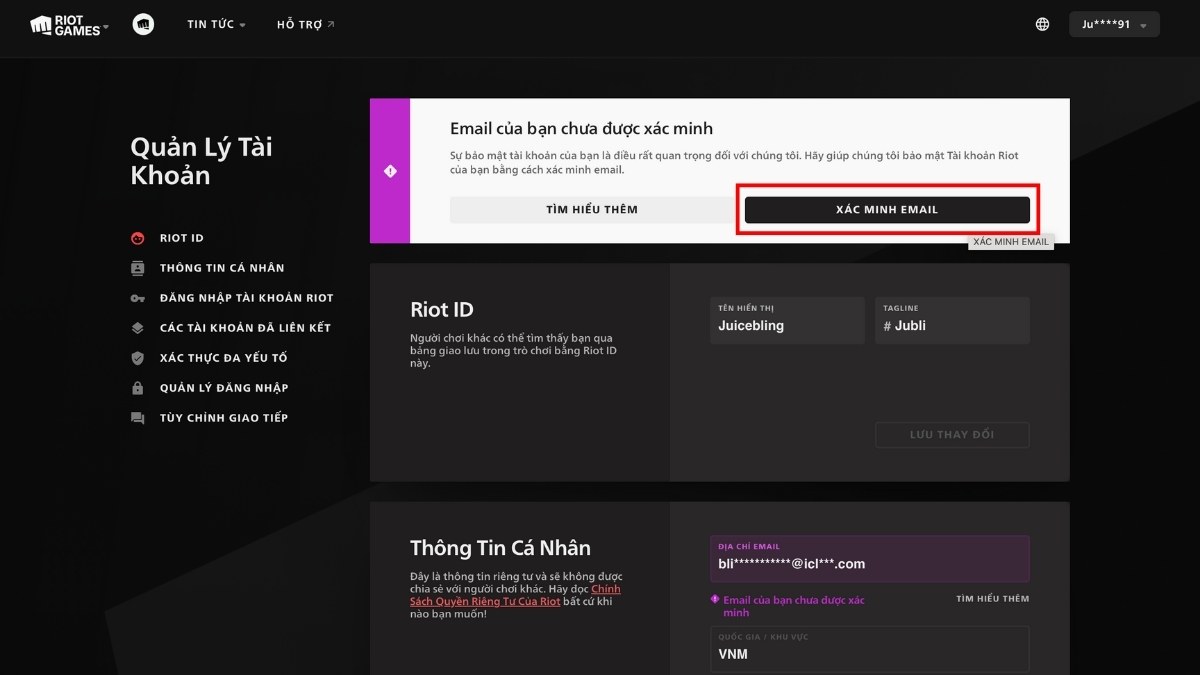Open the Hỗ Trợ support link
The height and width of the screenshot is (675, 1200).
(x=305, y=24)
